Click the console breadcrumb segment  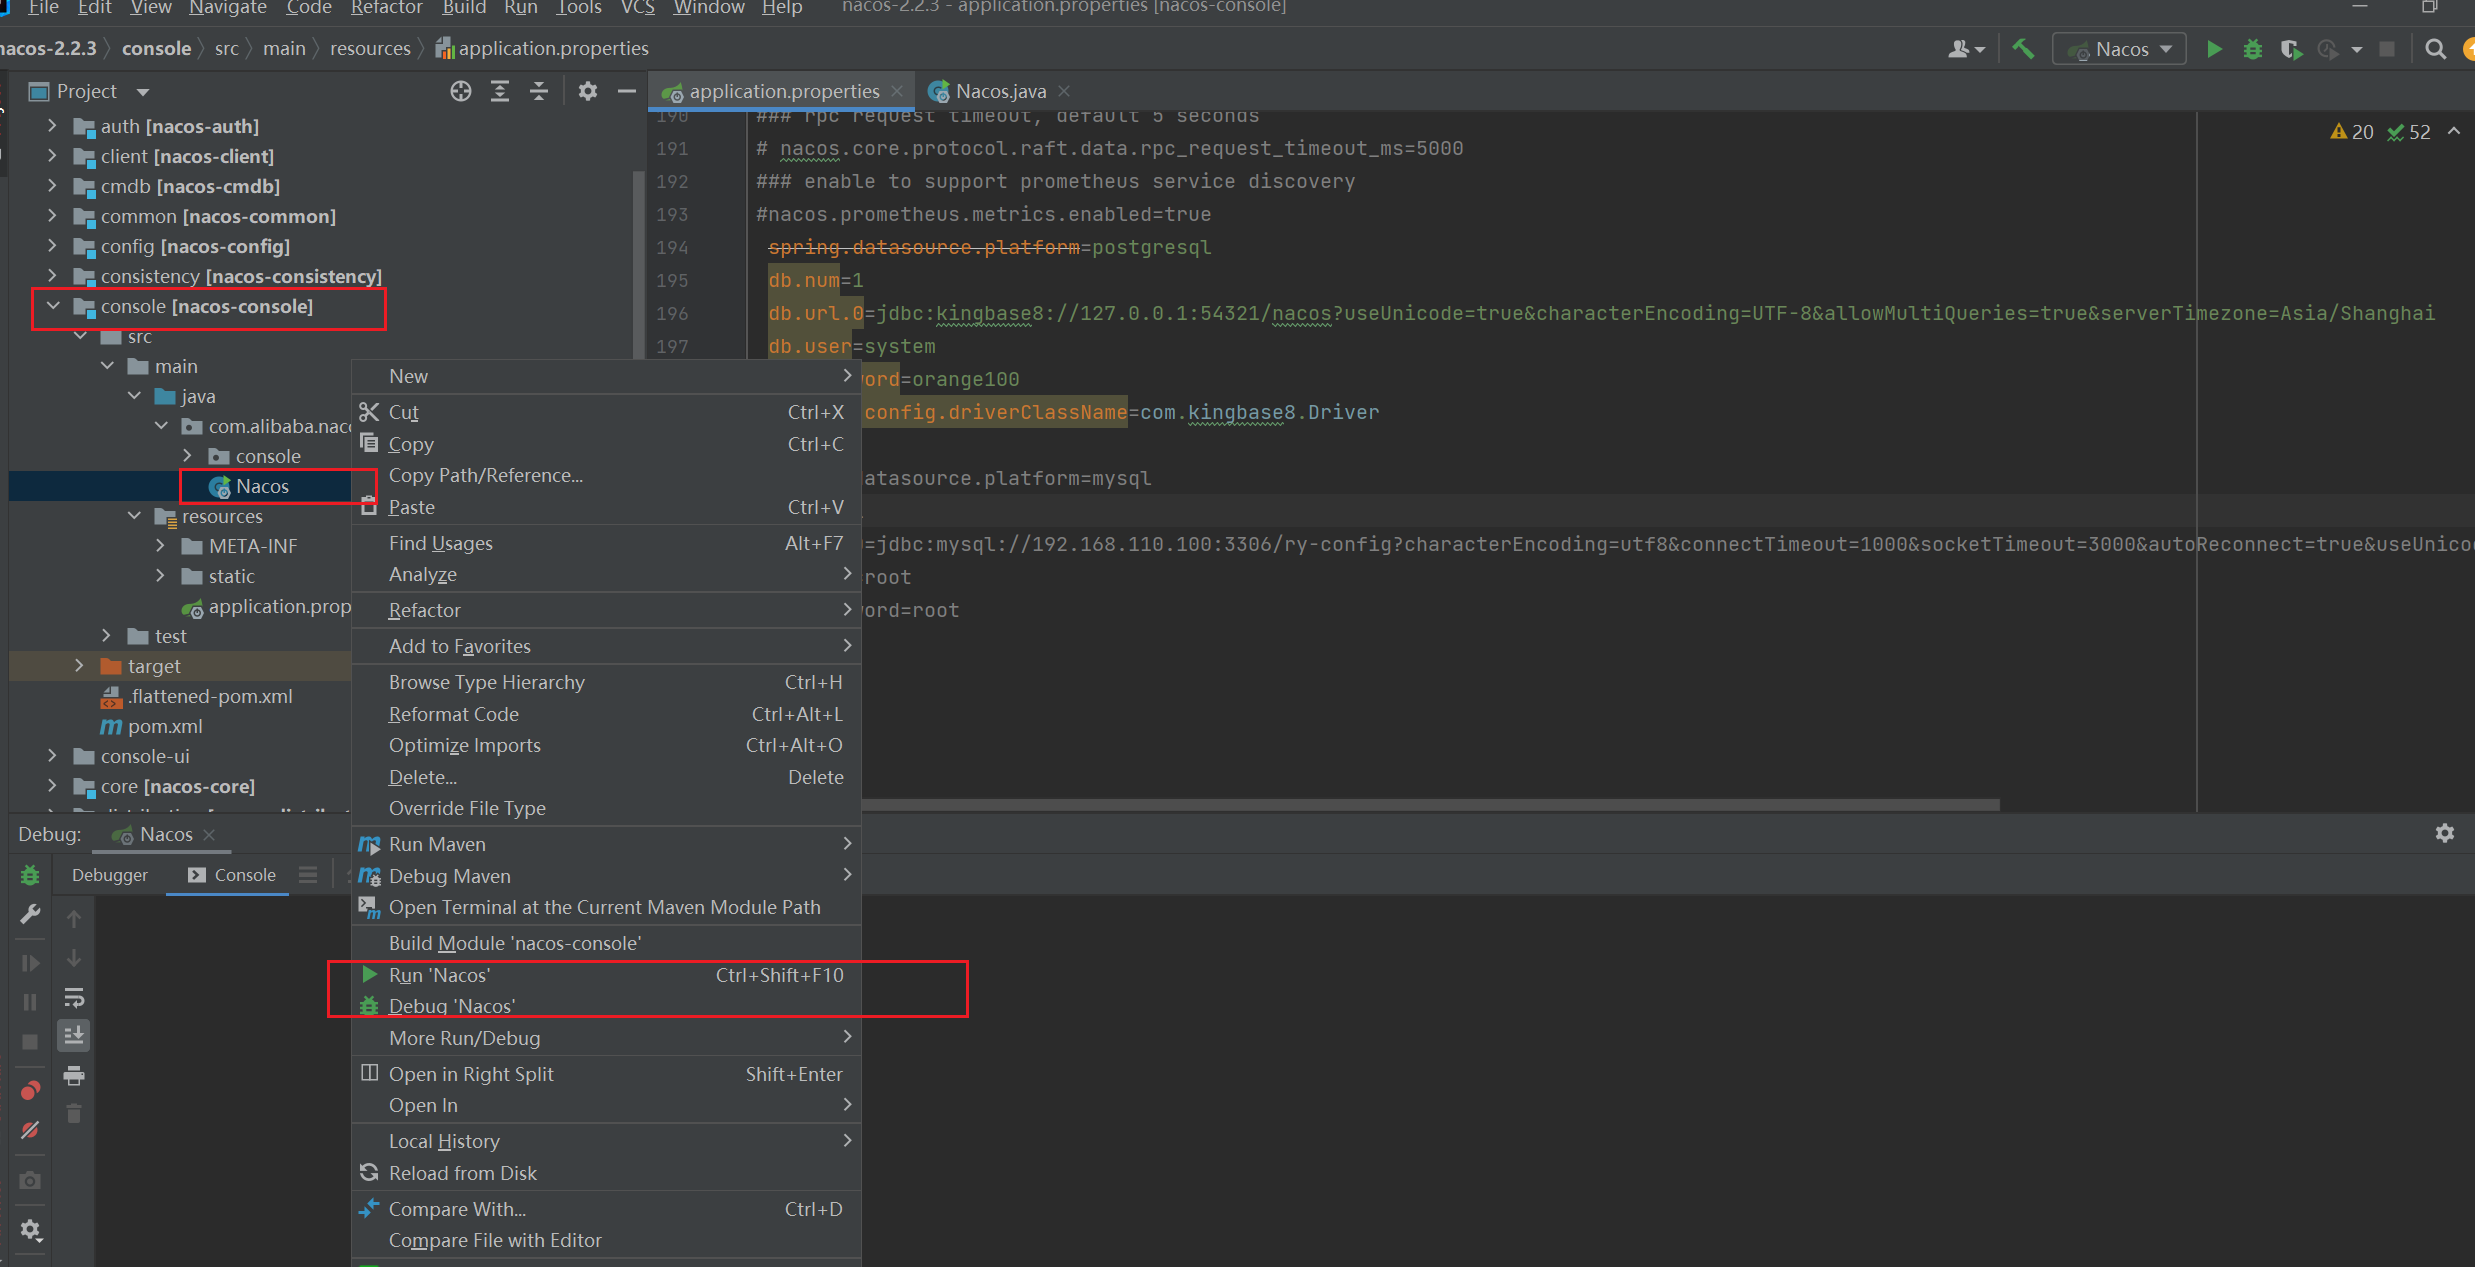click(156, 48)
